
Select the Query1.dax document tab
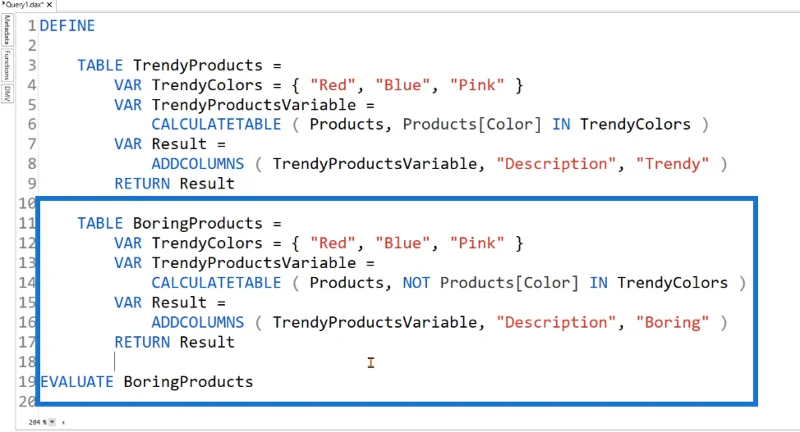(x=23, y=5)
